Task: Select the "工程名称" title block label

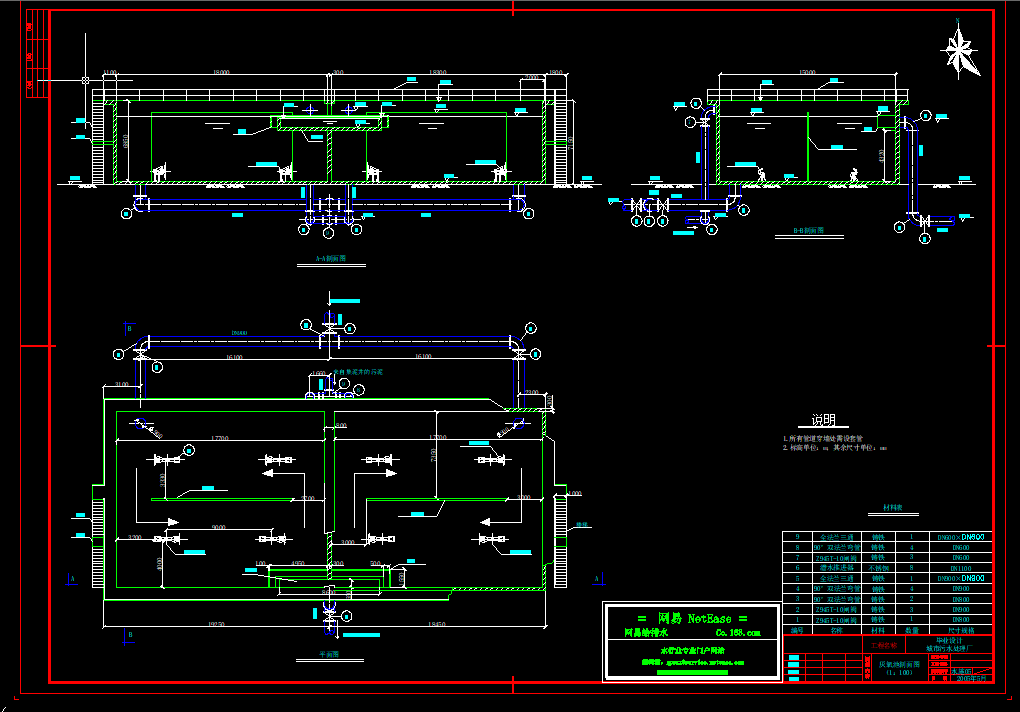Action: coord(884,645)
